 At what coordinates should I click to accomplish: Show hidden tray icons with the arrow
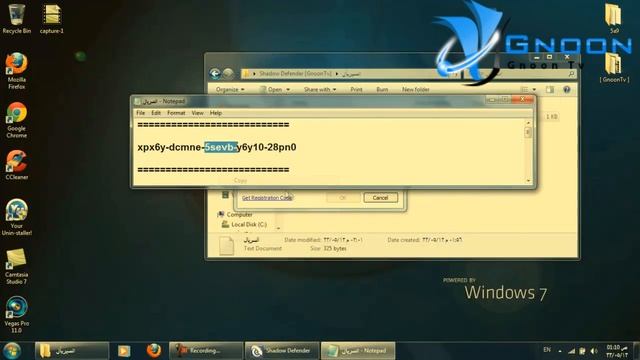point(560,351)
